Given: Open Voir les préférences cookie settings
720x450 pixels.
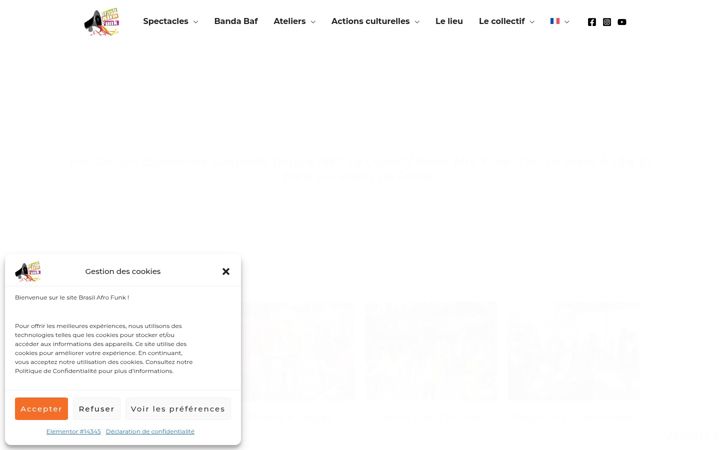Looking at the screenshot, I should click(x=178, y=409).
